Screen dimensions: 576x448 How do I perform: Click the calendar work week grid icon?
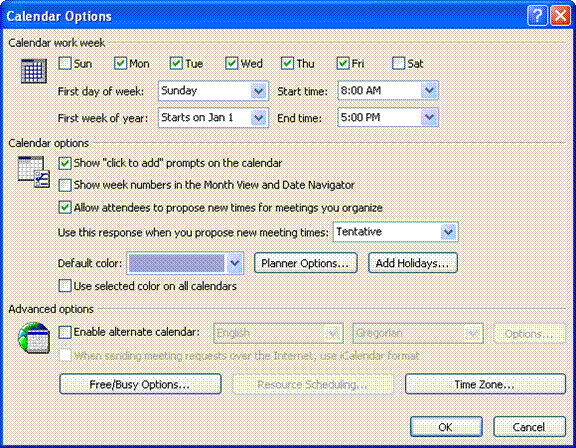point(33,71)
